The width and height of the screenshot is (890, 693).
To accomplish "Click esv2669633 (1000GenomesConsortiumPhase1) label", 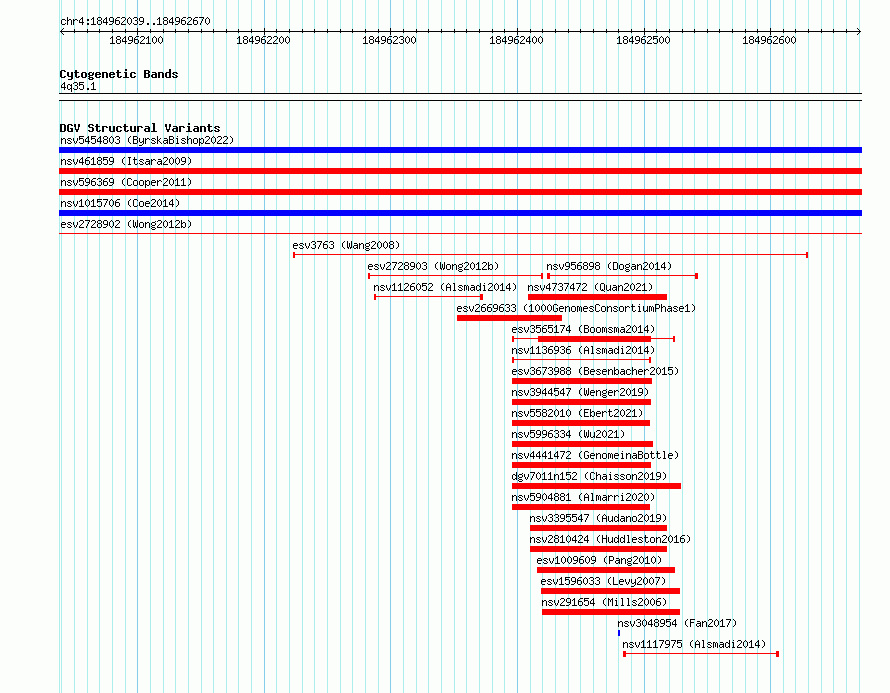I will click(576, 308).
